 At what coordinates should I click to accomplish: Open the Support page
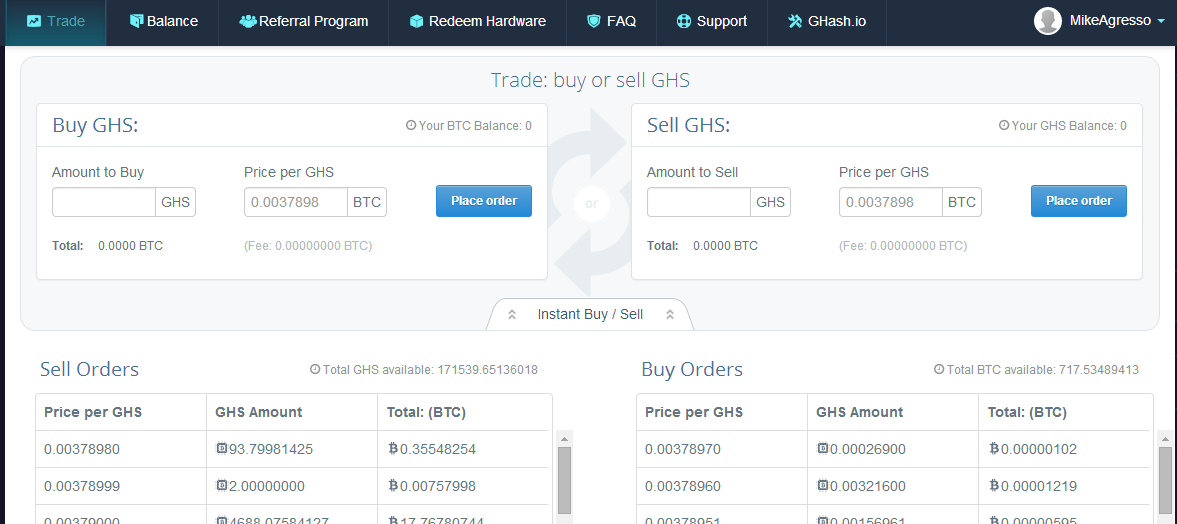click(712, 22)
